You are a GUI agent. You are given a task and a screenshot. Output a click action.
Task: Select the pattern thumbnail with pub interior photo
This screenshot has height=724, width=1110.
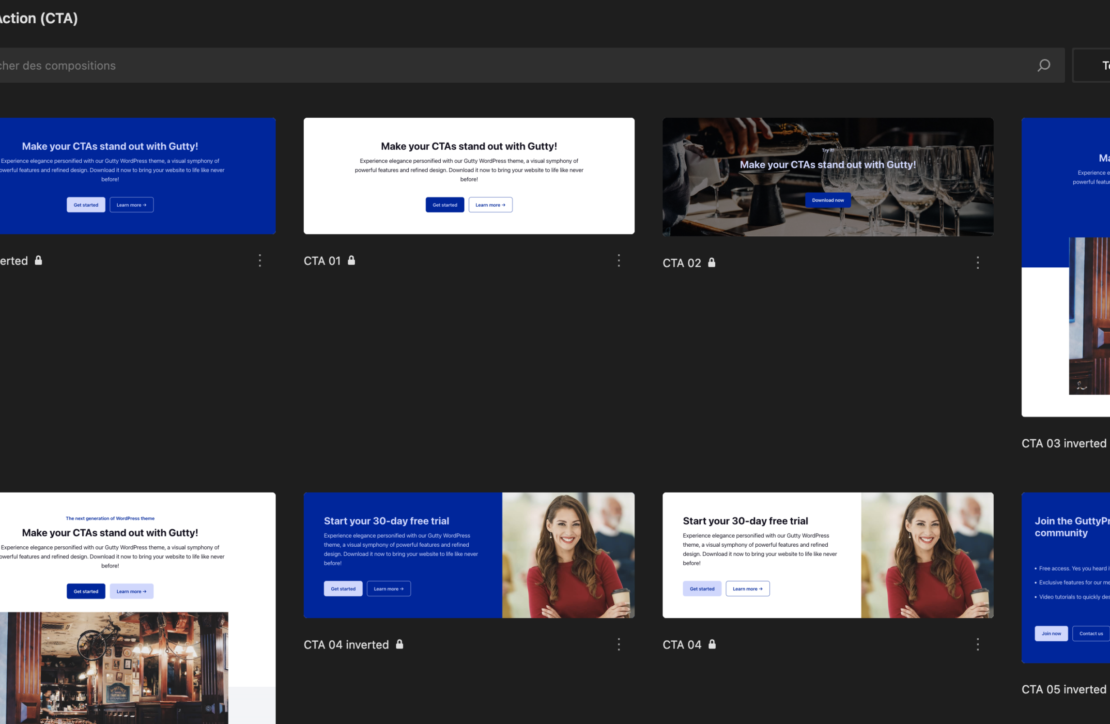(137, 608)
